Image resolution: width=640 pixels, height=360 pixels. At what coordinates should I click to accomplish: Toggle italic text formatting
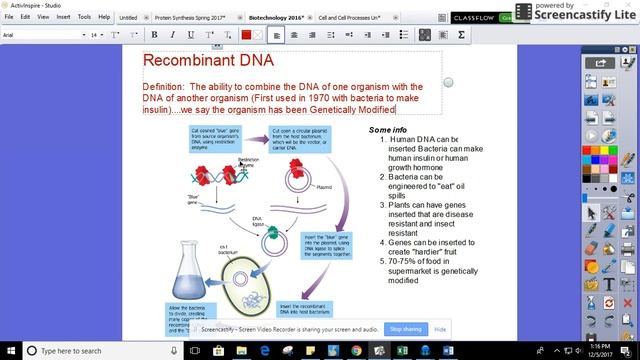pos(173,35)
